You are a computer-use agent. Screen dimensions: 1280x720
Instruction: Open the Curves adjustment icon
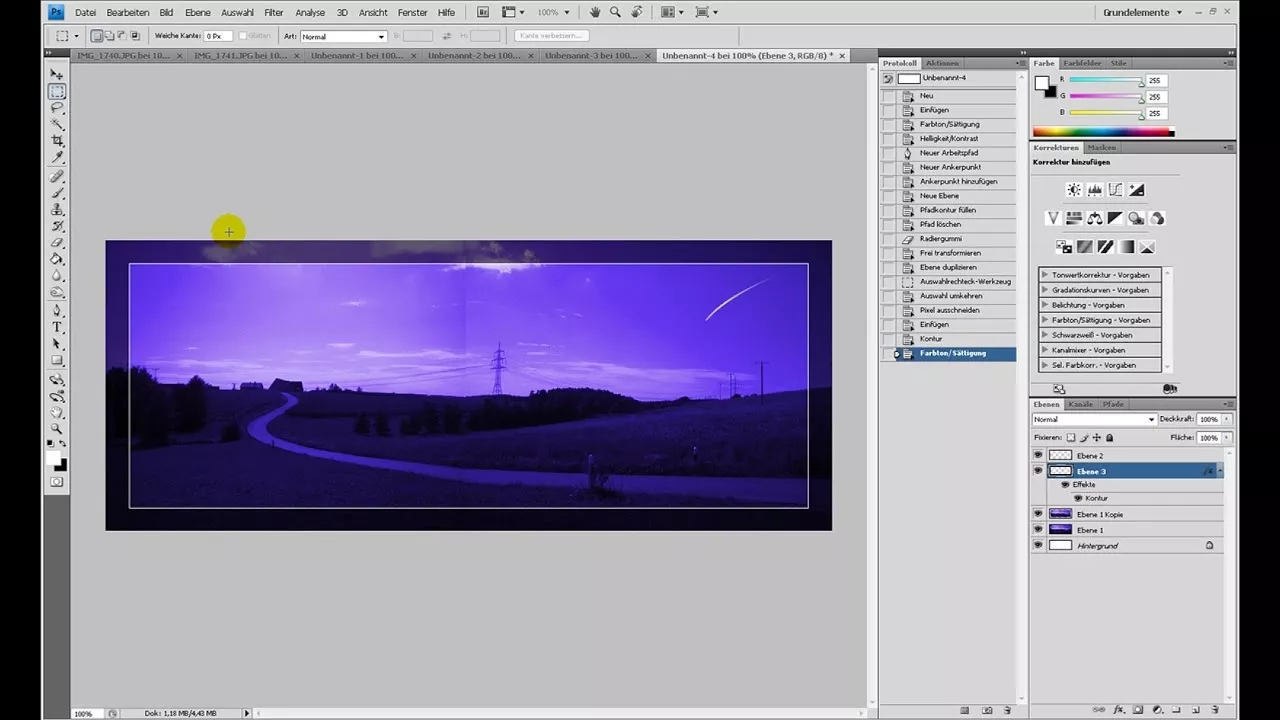(x=1115, y=190)
